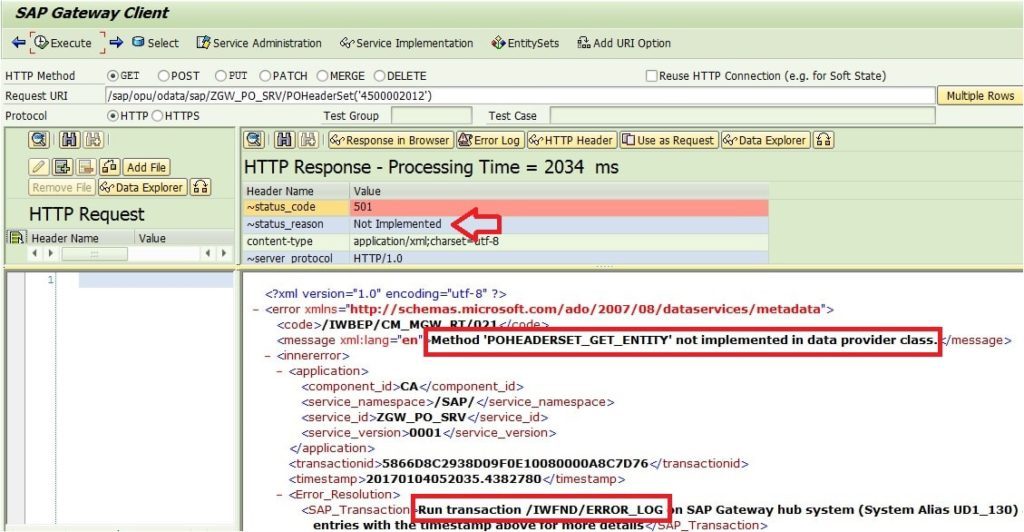Click the Response in Browser button
This screenshot has height=532, width=1024.
pos(390,140)
